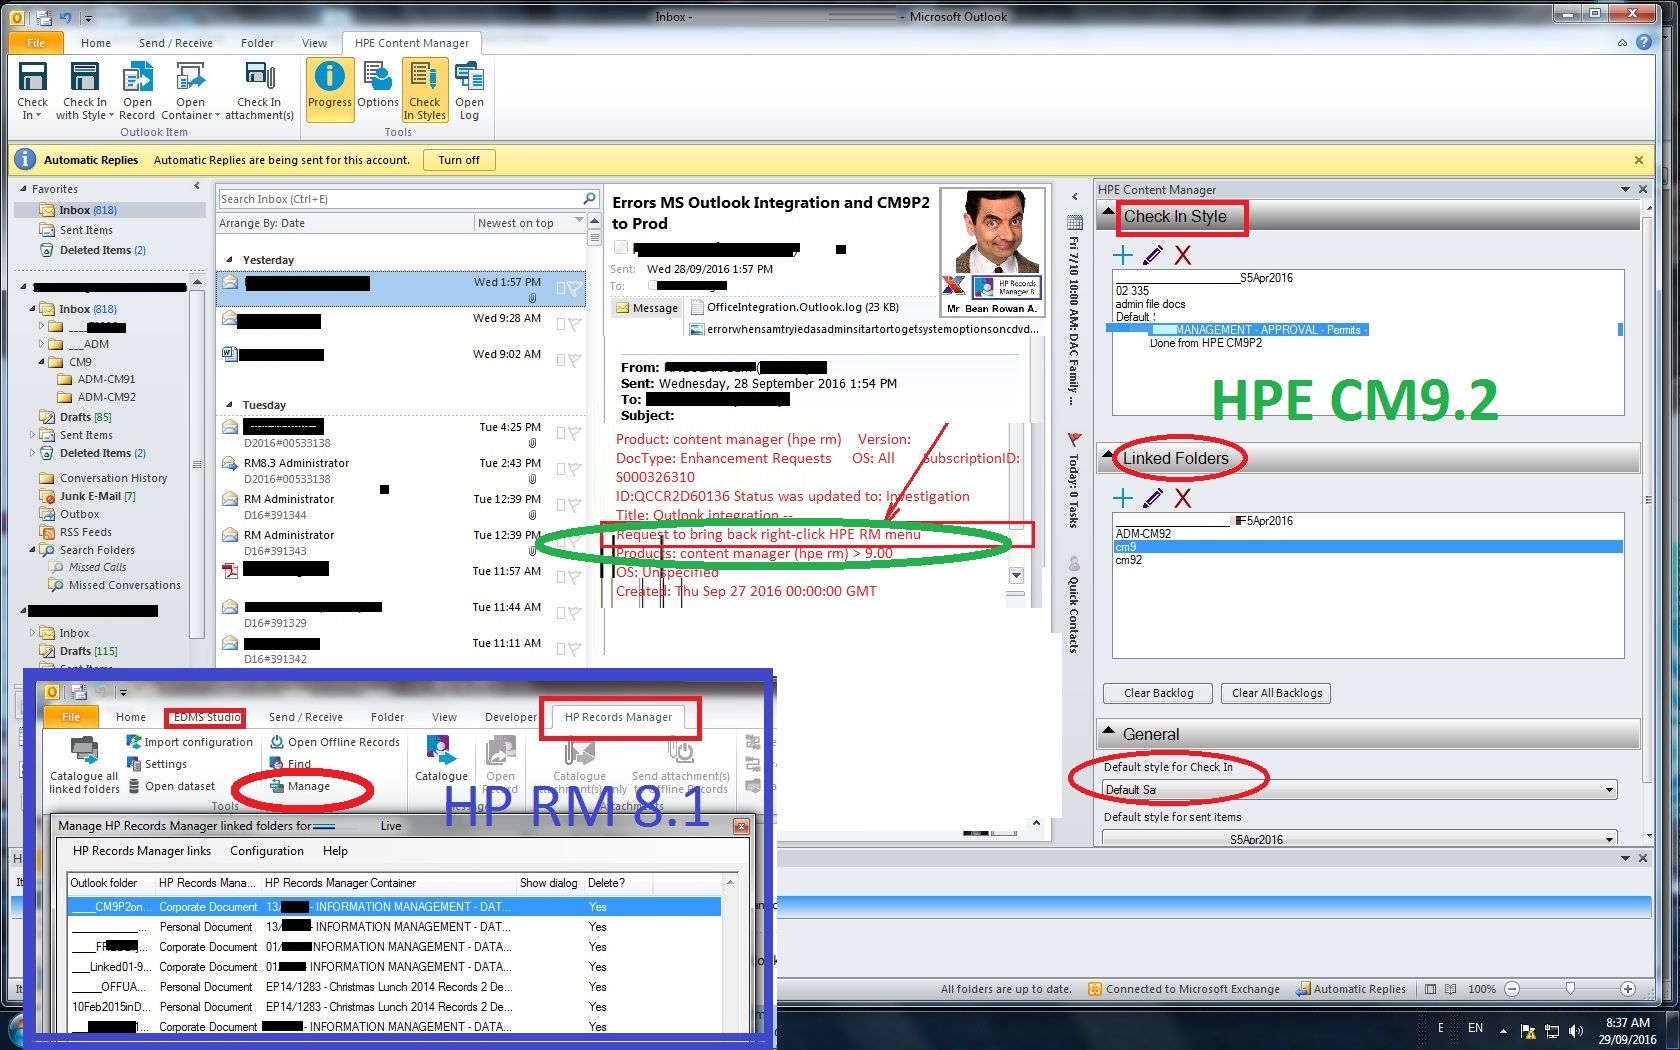This screenshot has width=1680, height=1050.
Task: Click the flag on Tue 2:43 PM email
Action: (x=574, y=469)
